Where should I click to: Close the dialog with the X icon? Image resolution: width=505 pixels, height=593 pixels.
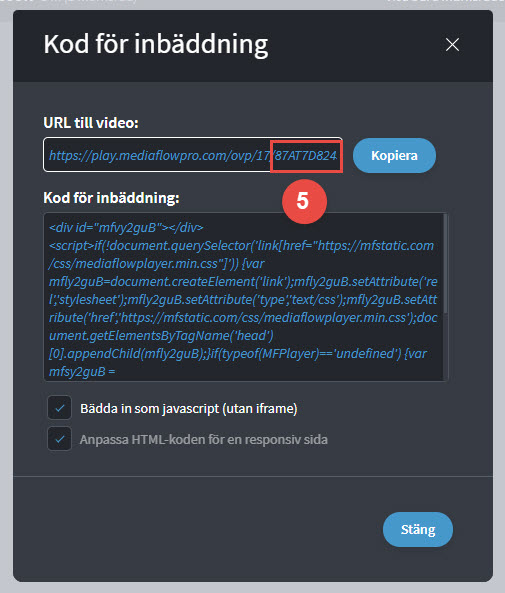[x=452, y=45]
